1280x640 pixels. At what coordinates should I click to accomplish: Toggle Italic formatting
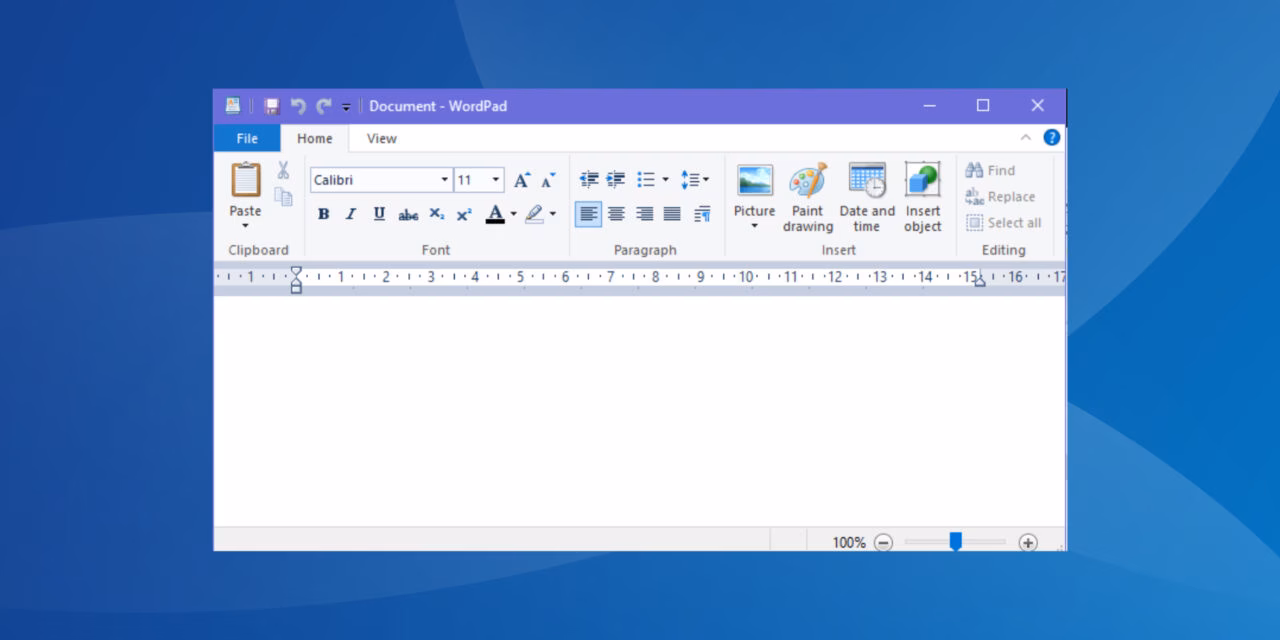[x=351, y=214]
